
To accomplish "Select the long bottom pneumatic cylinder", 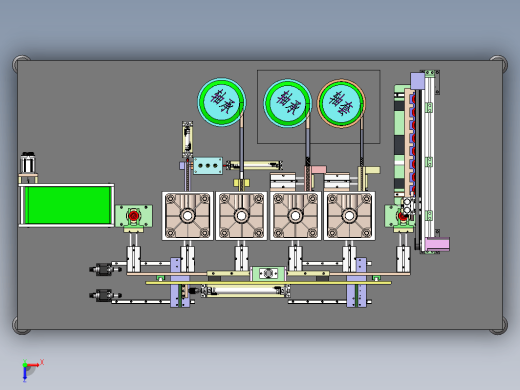I will [245, 291].
